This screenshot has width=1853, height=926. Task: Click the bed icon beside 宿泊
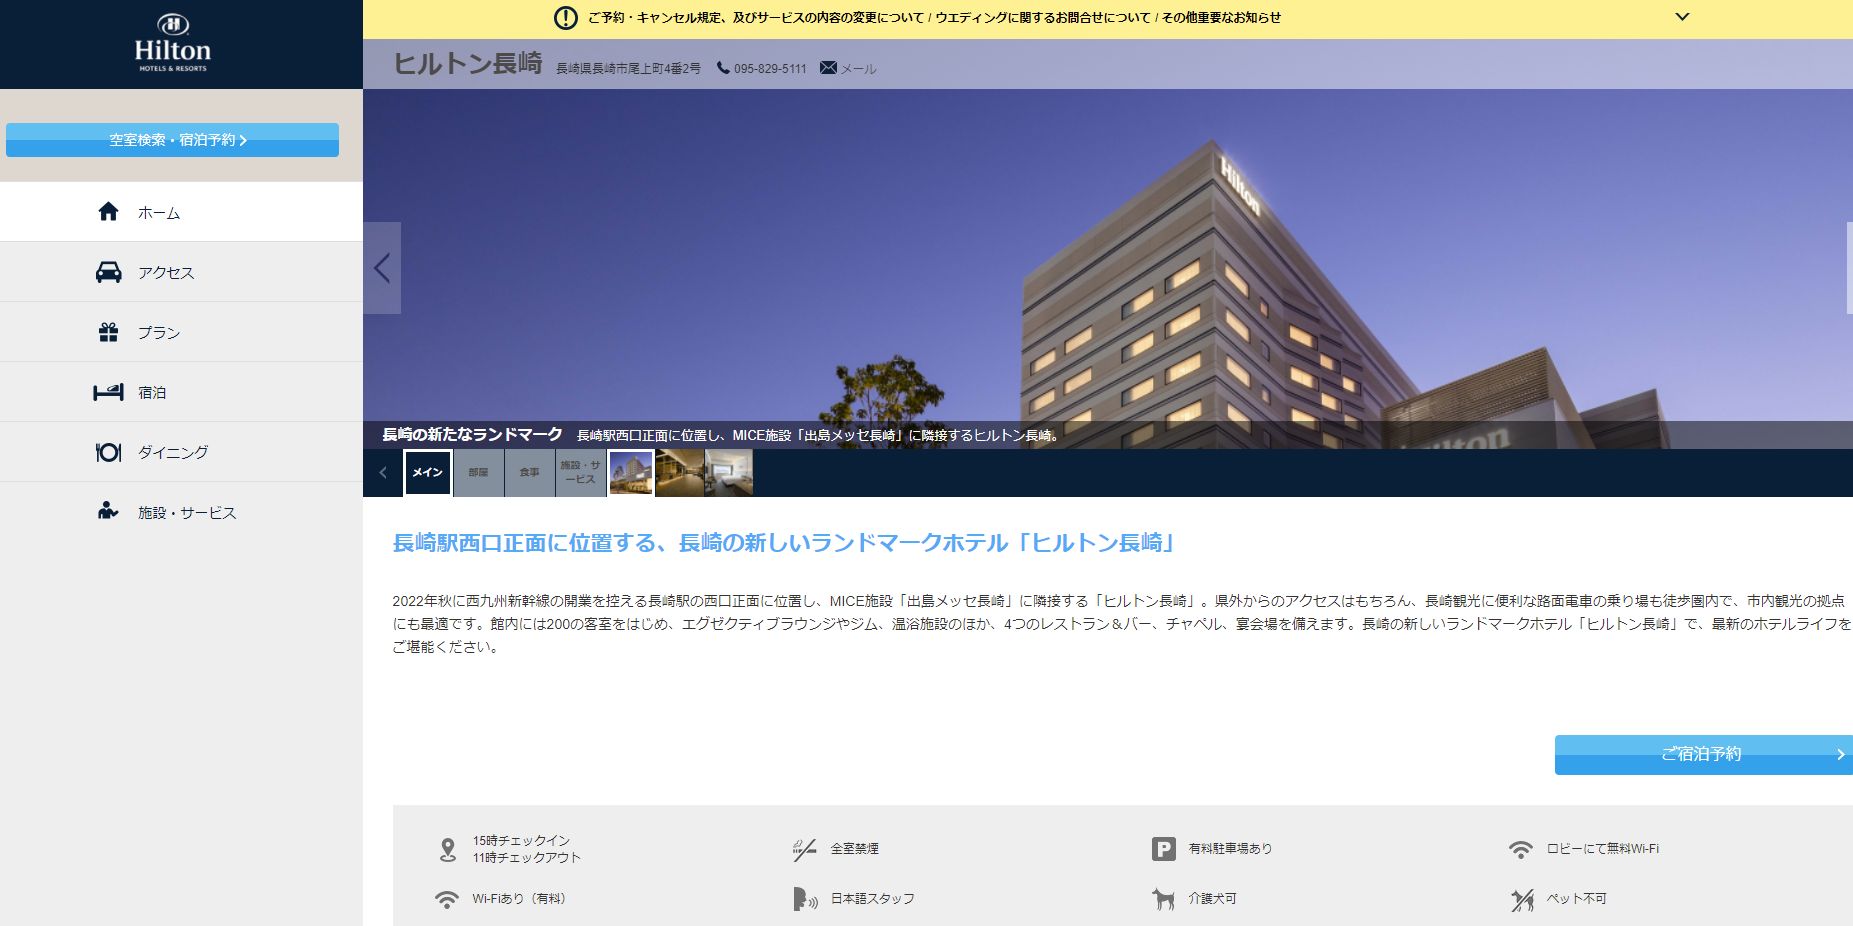tap(108, 392)
